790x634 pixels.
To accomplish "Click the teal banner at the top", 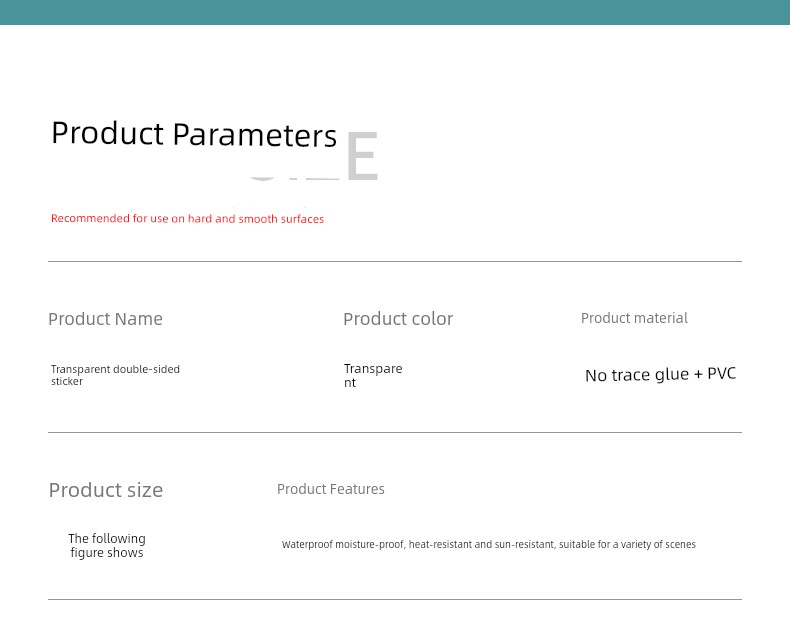I will coord(395,12).
